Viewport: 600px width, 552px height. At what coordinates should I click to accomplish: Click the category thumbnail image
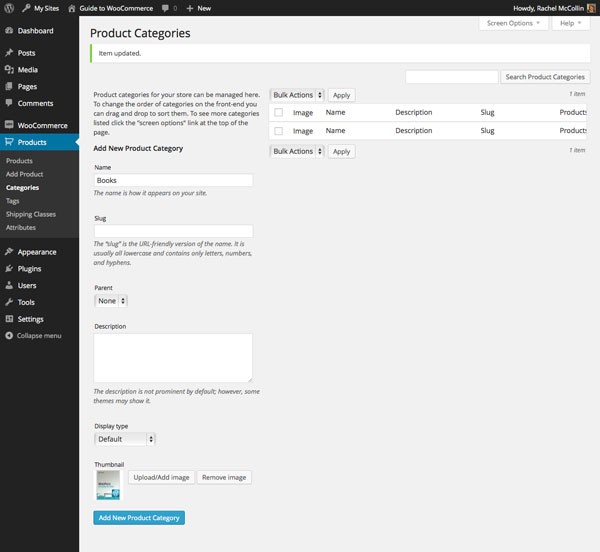point(108,485)
